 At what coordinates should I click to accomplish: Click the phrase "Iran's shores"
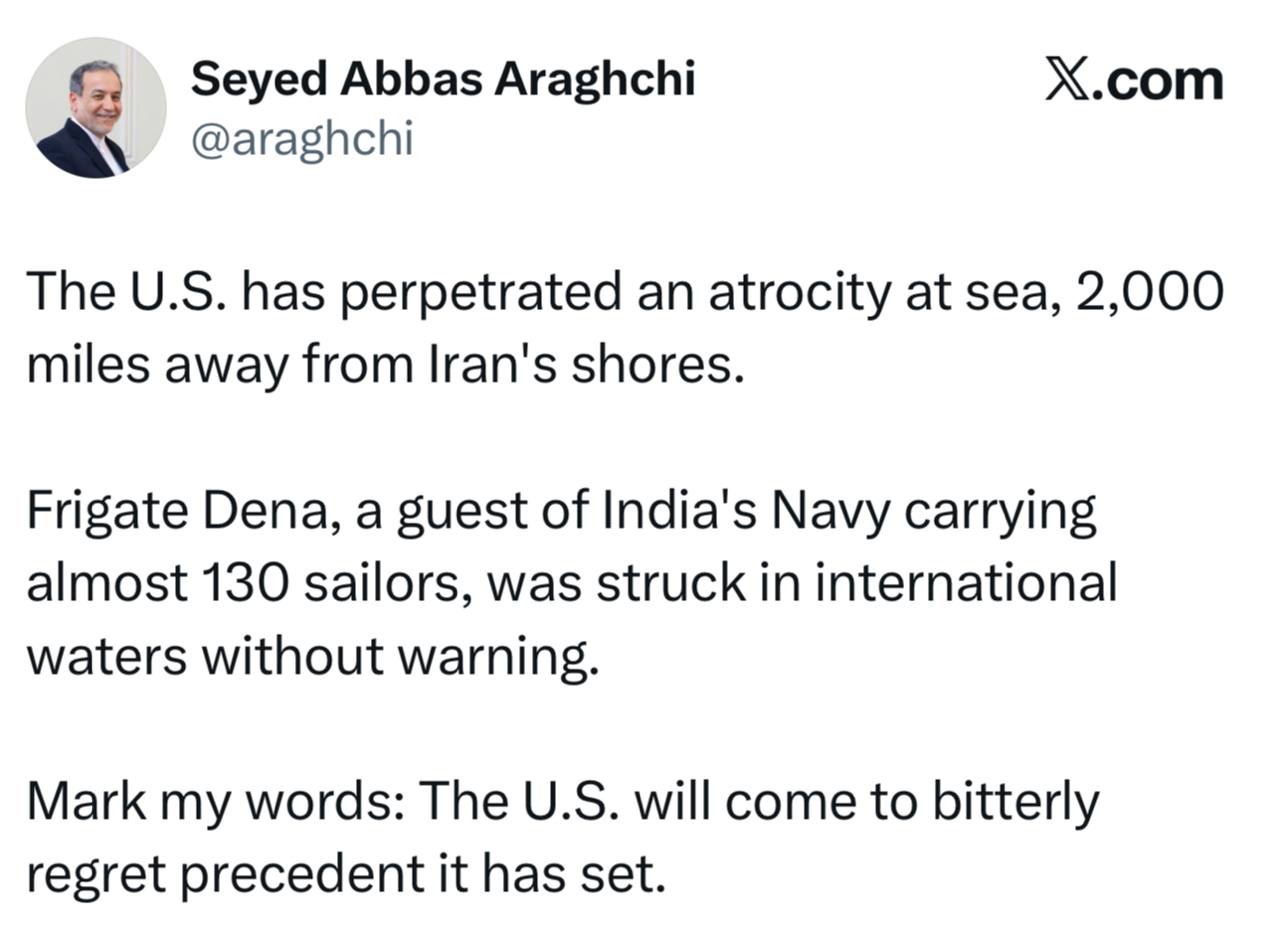[x=586, y=365]
